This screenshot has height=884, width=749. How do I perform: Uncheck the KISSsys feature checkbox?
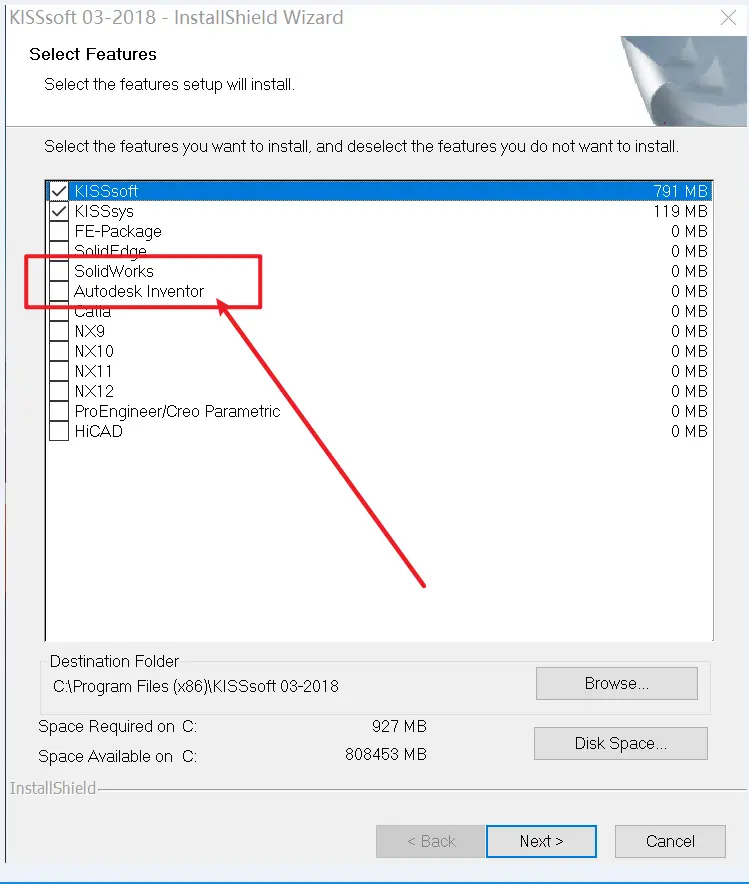coord(59,211)
